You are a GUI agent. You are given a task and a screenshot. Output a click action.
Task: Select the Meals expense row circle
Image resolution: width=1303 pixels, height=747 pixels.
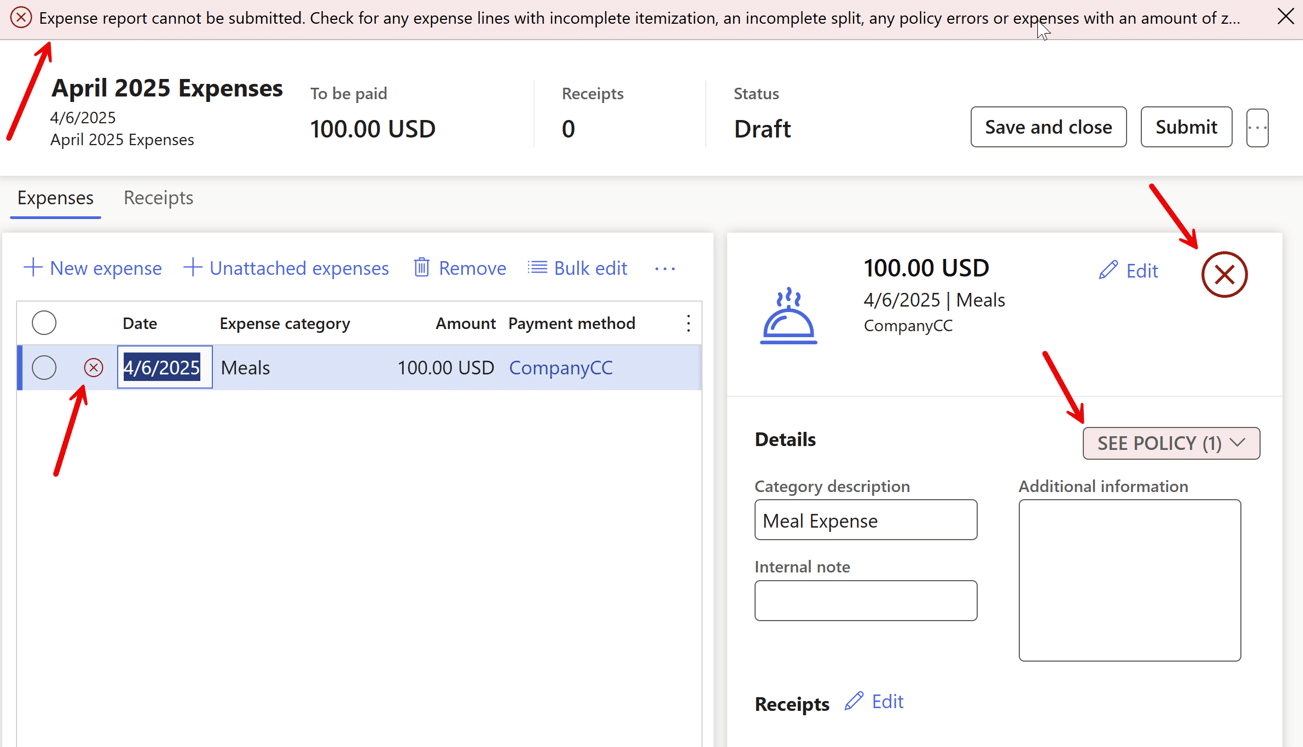(44, 368)
